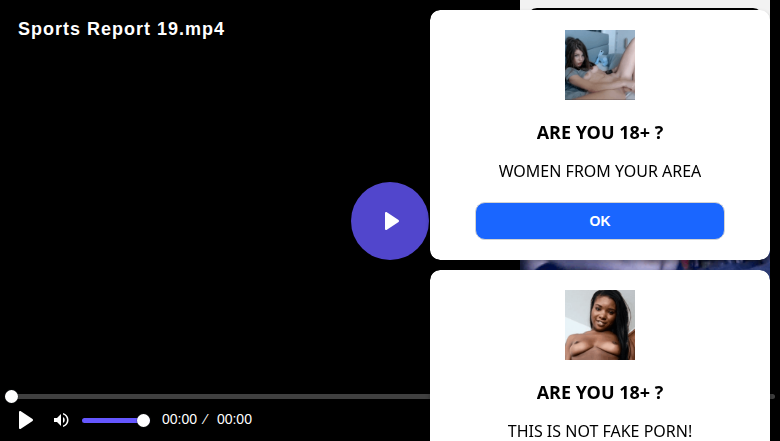The width and height of the screenshot is (780, 441).
Task: Click the second popup's ARE YOU 18+ heading
Action: [599, 393]
